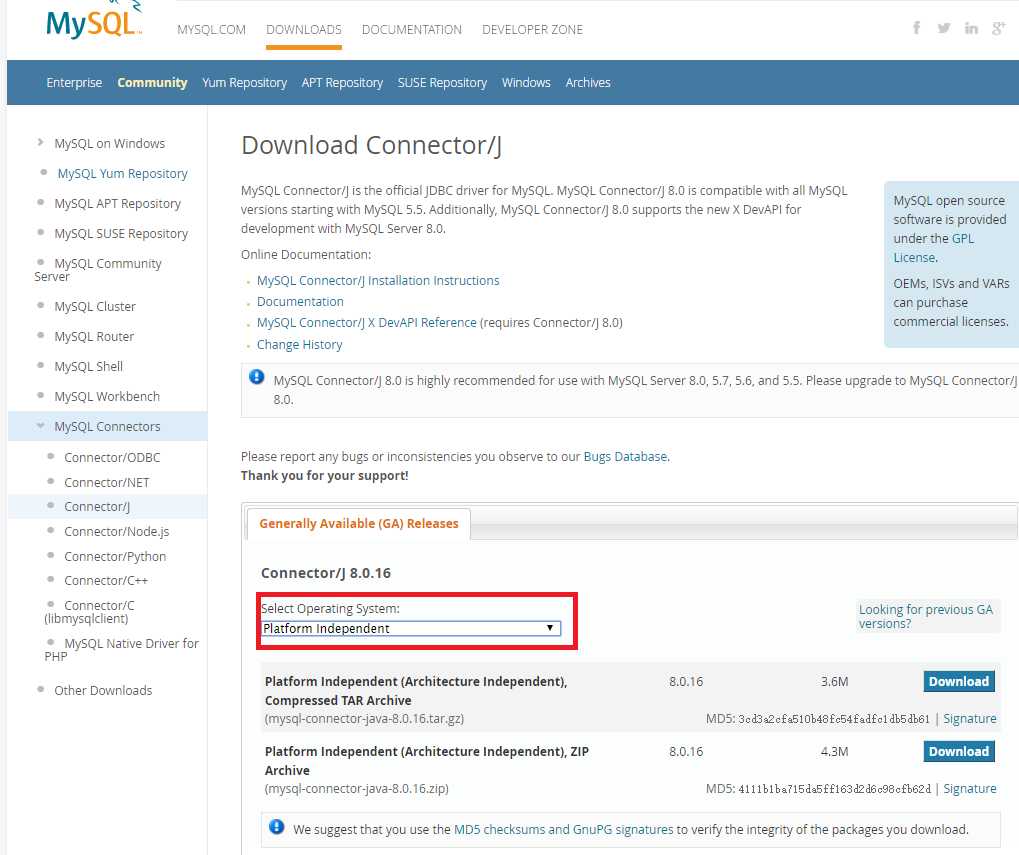The image size is (1019, 855).
Task: Click the mysql-connector-java-8.0.16.tar.gz filename
Action: point(364,719)
